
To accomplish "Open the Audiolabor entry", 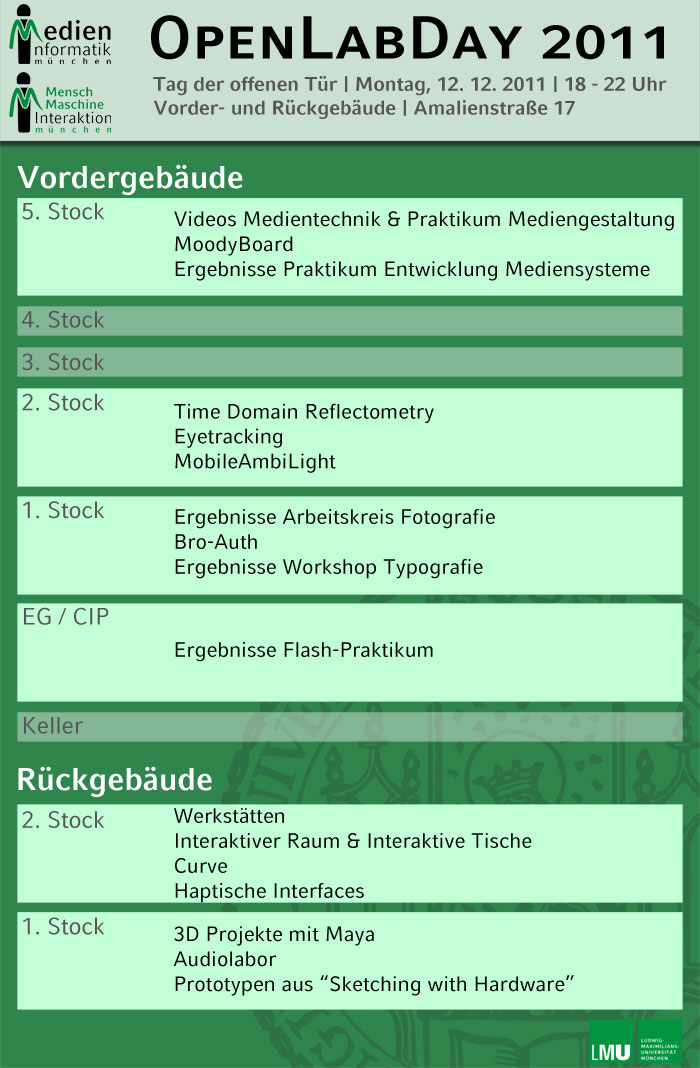I will point(225,960).
